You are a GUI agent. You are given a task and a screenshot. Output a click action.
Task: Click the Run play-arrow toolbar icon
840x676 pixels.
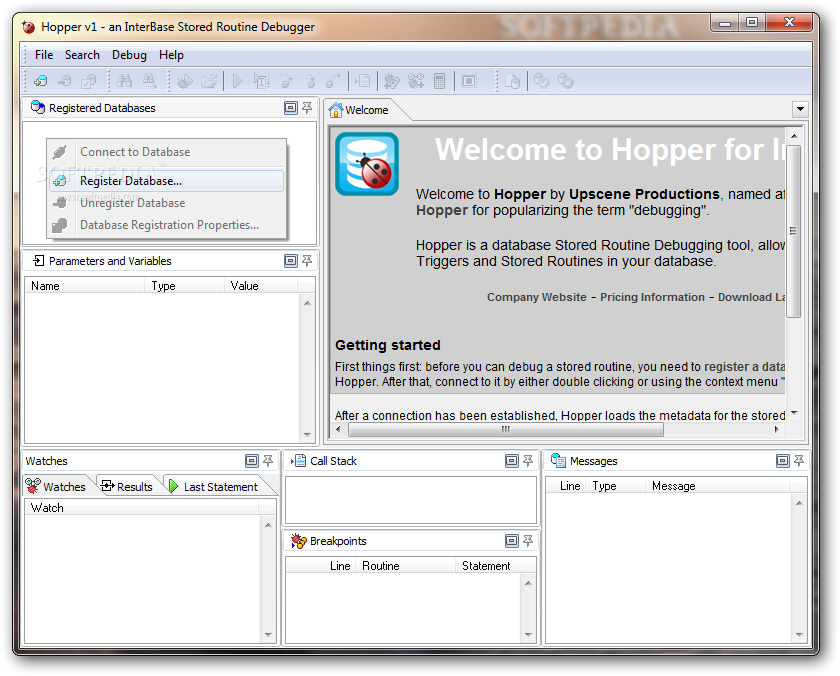tap(237, 81)
